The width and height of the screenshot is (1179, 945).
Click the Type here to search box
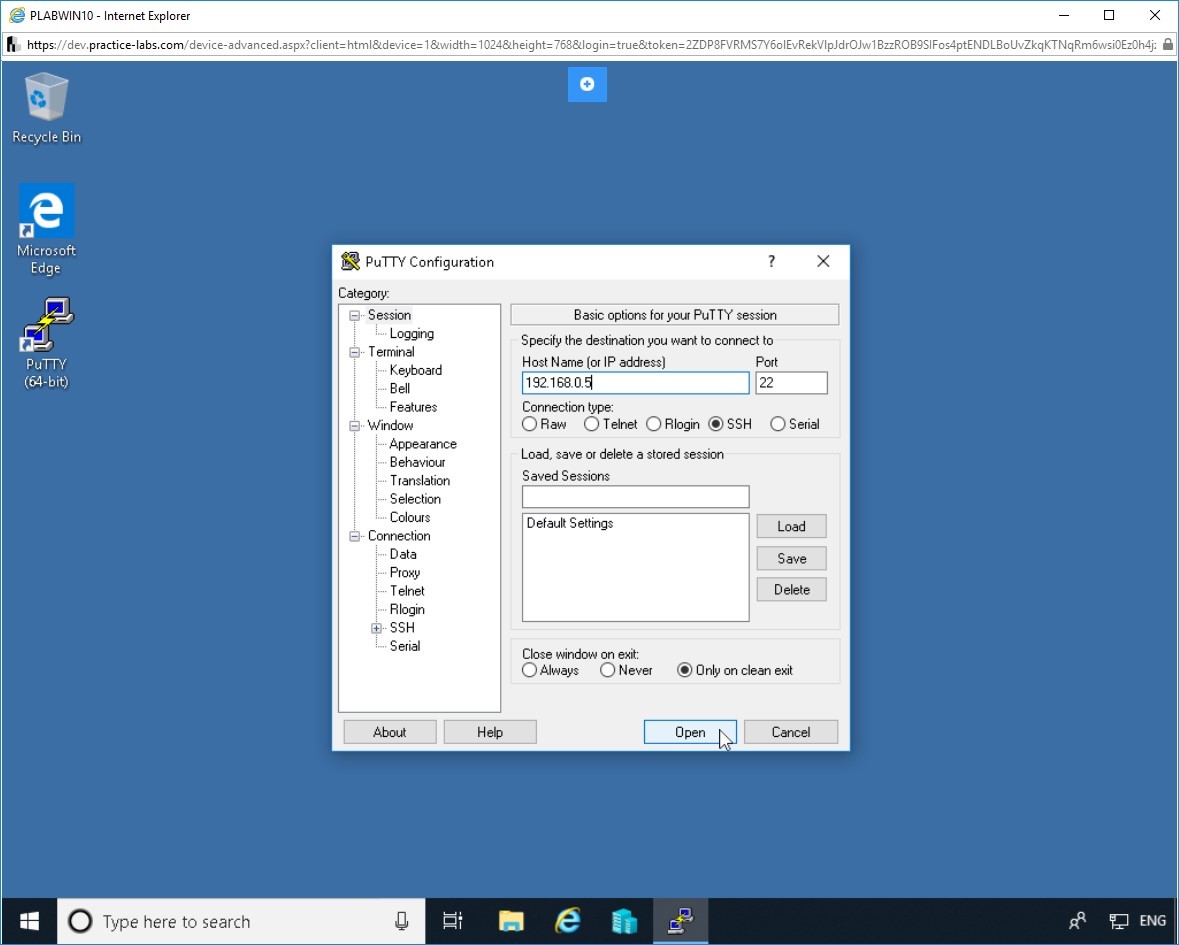(x=241, y=921)
